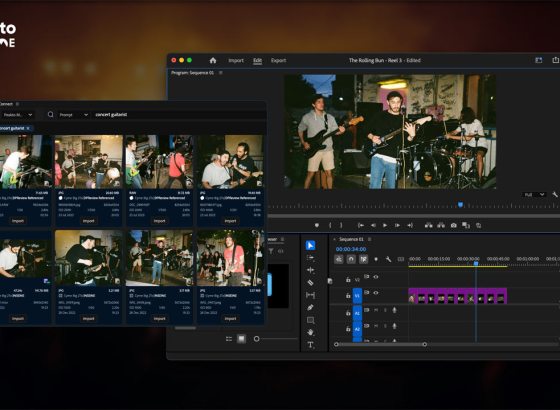Switch to the Export tab

point(279,60)
